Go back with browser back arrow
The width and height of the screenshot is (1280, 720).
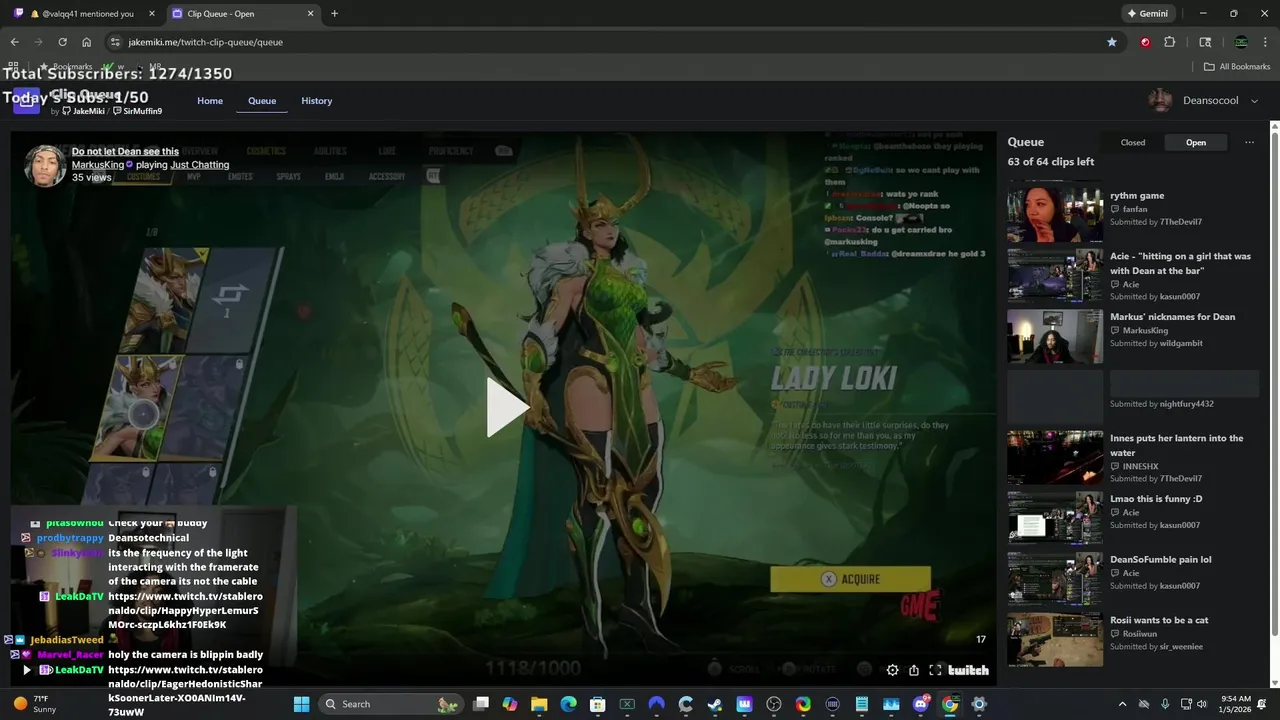click(14, 42)
